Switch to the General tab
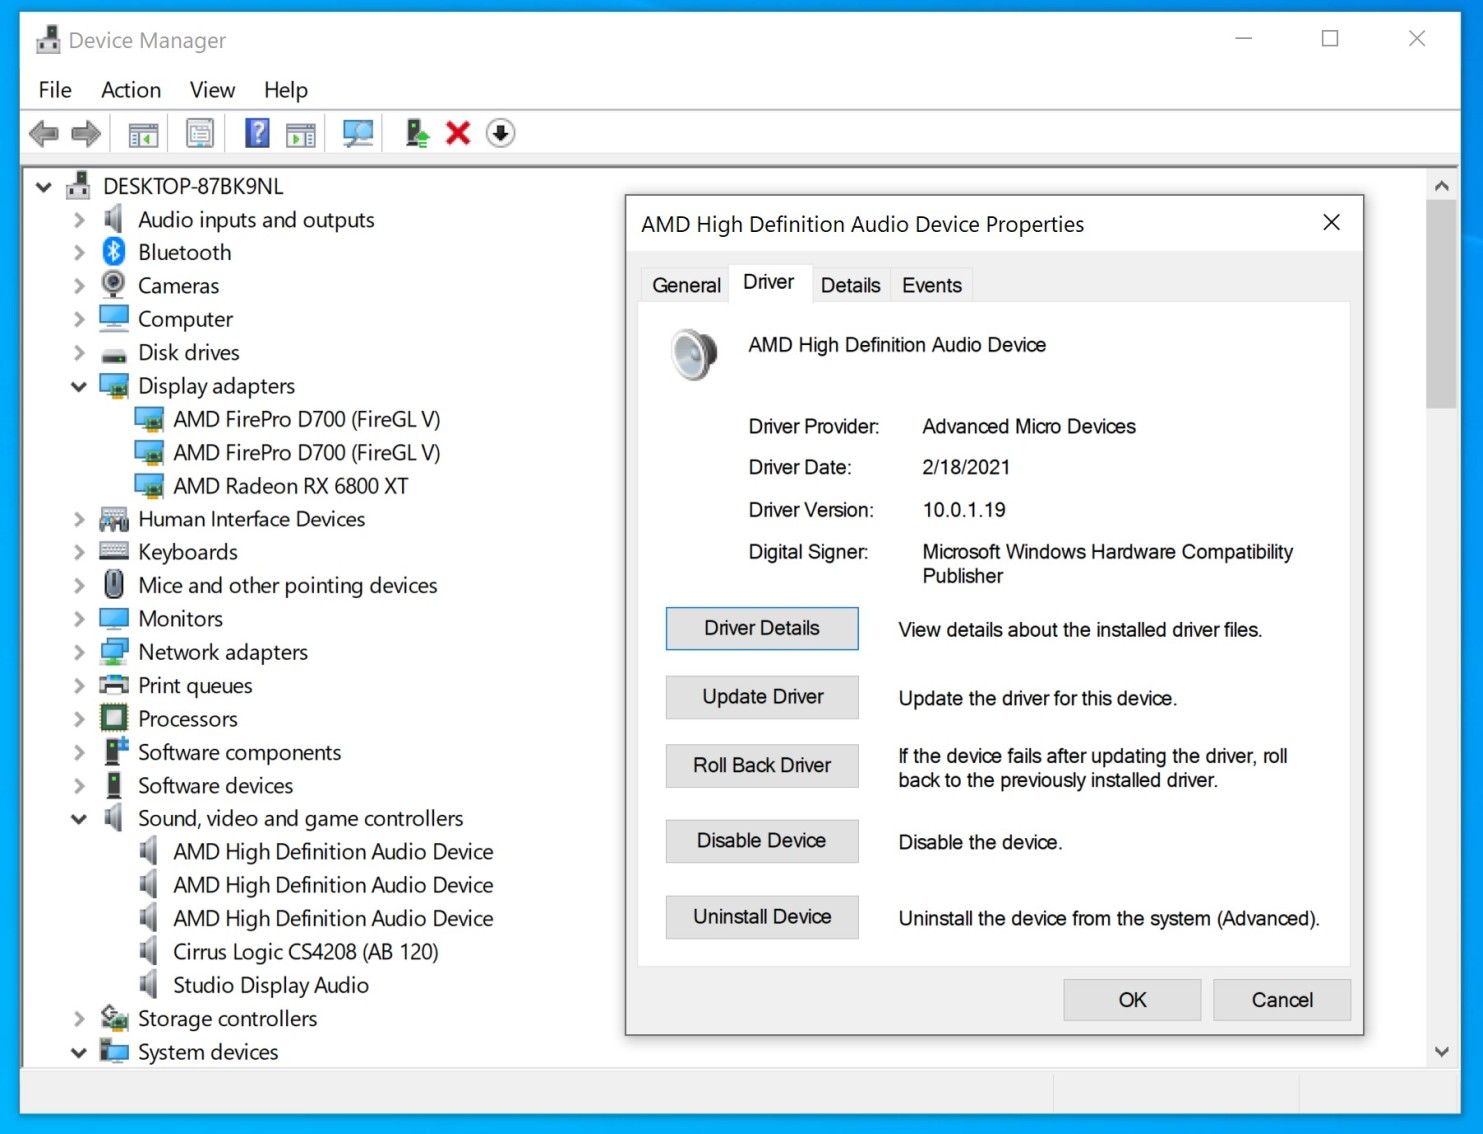This screenshot has height=1134, width=1483. [686, 285]
